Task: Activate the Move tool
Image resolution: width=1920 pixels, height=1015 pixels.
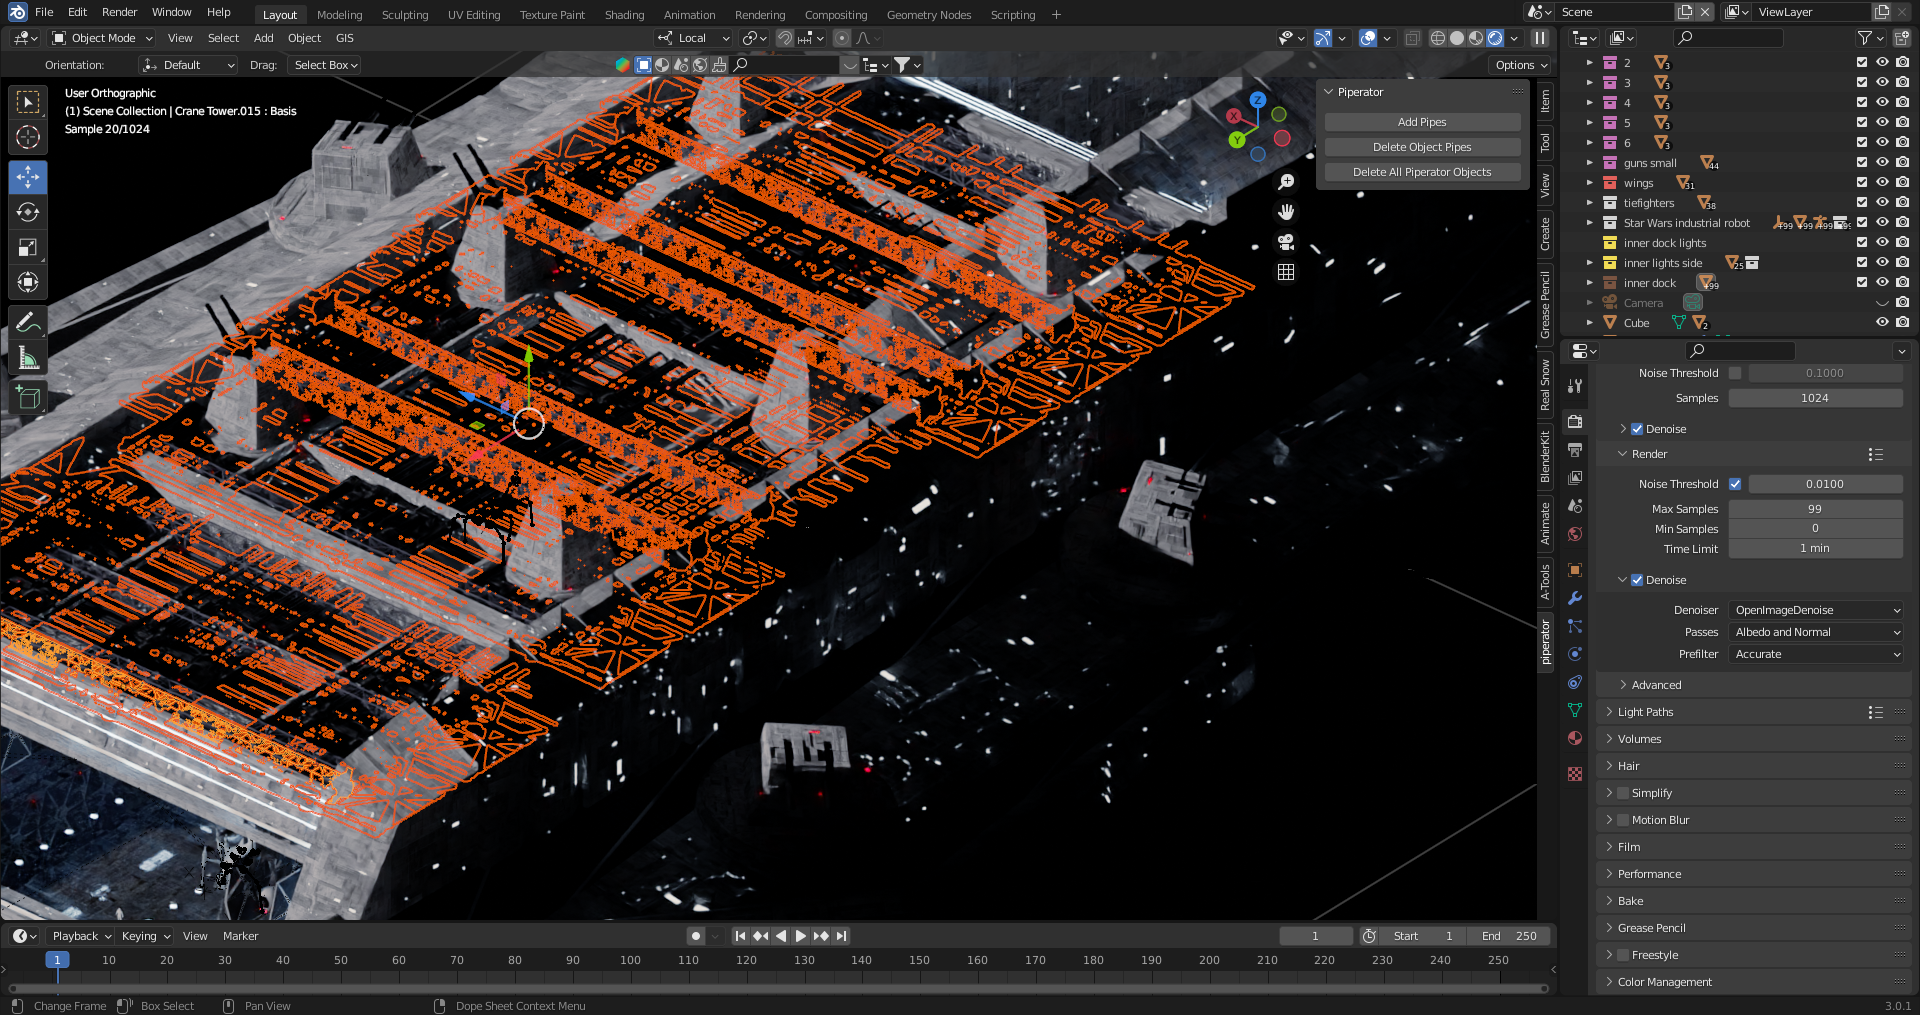Action: point(28,177)
